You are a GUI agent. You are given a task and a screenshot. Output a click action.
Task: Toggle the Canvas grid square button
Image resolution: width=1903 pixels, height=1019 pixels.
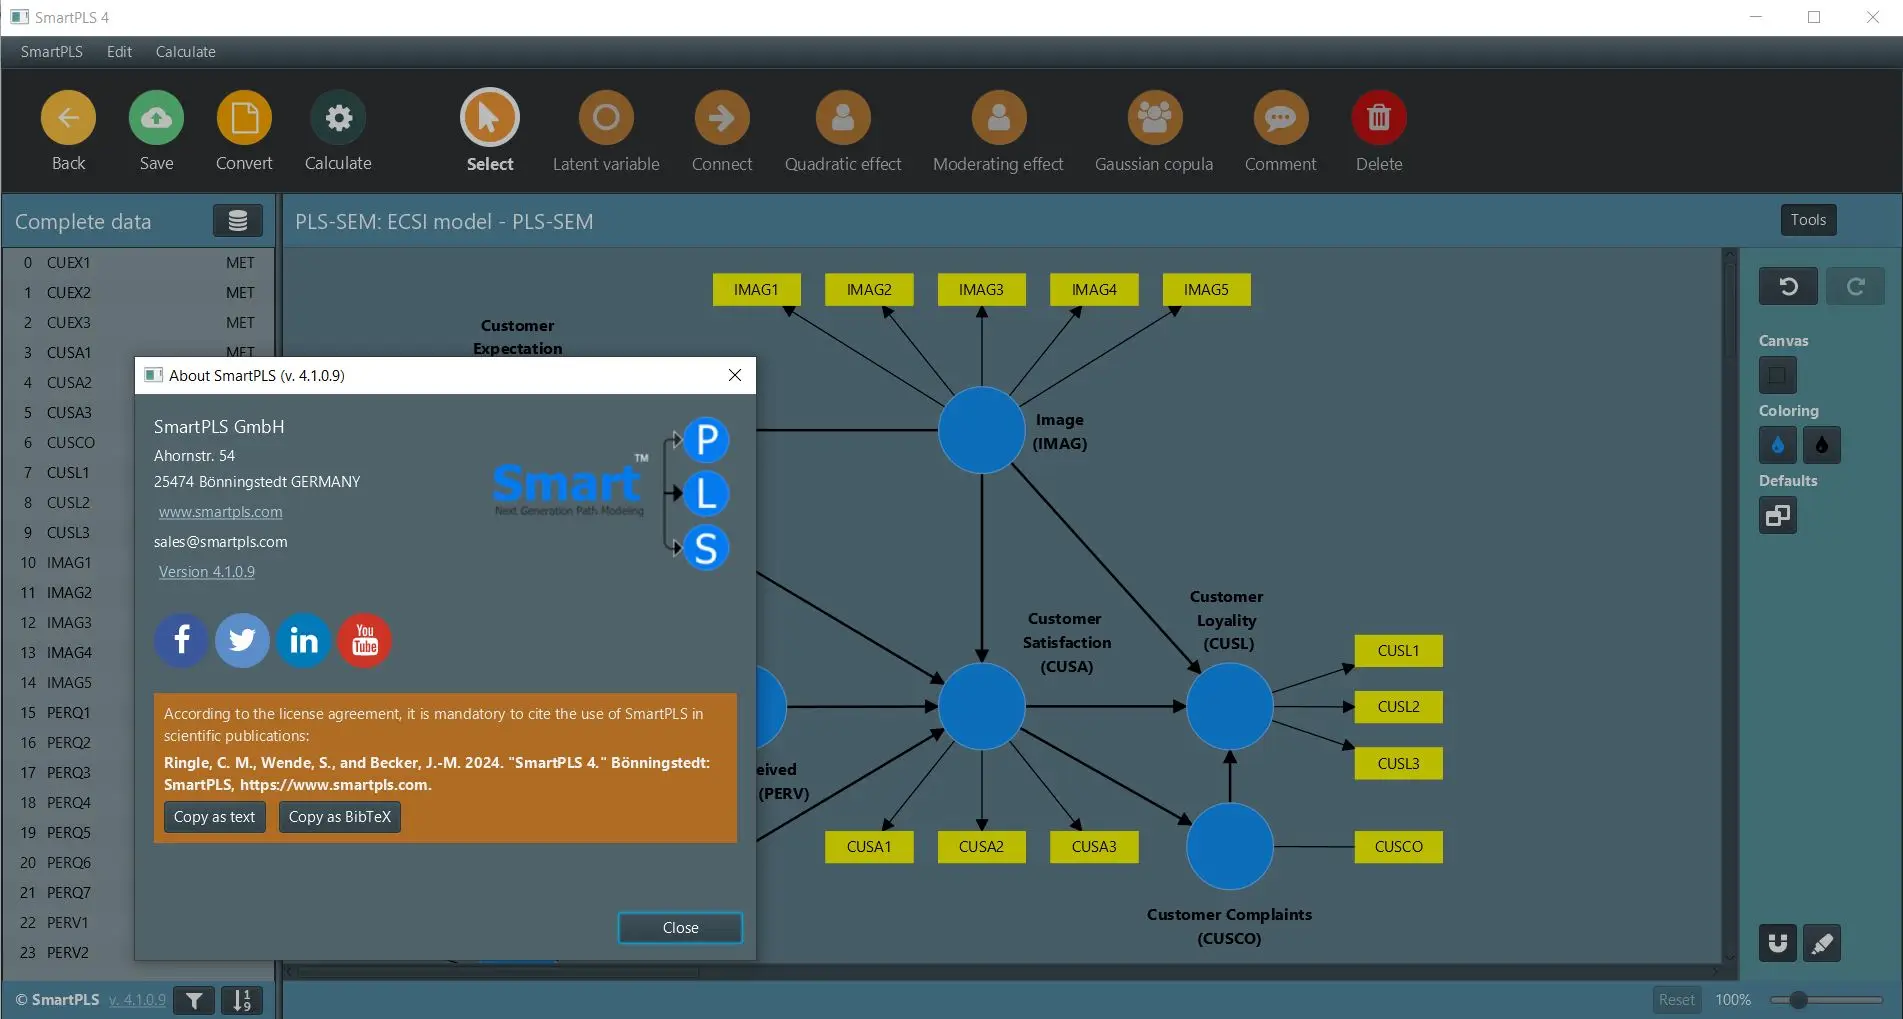click(x=1777, y=376)
